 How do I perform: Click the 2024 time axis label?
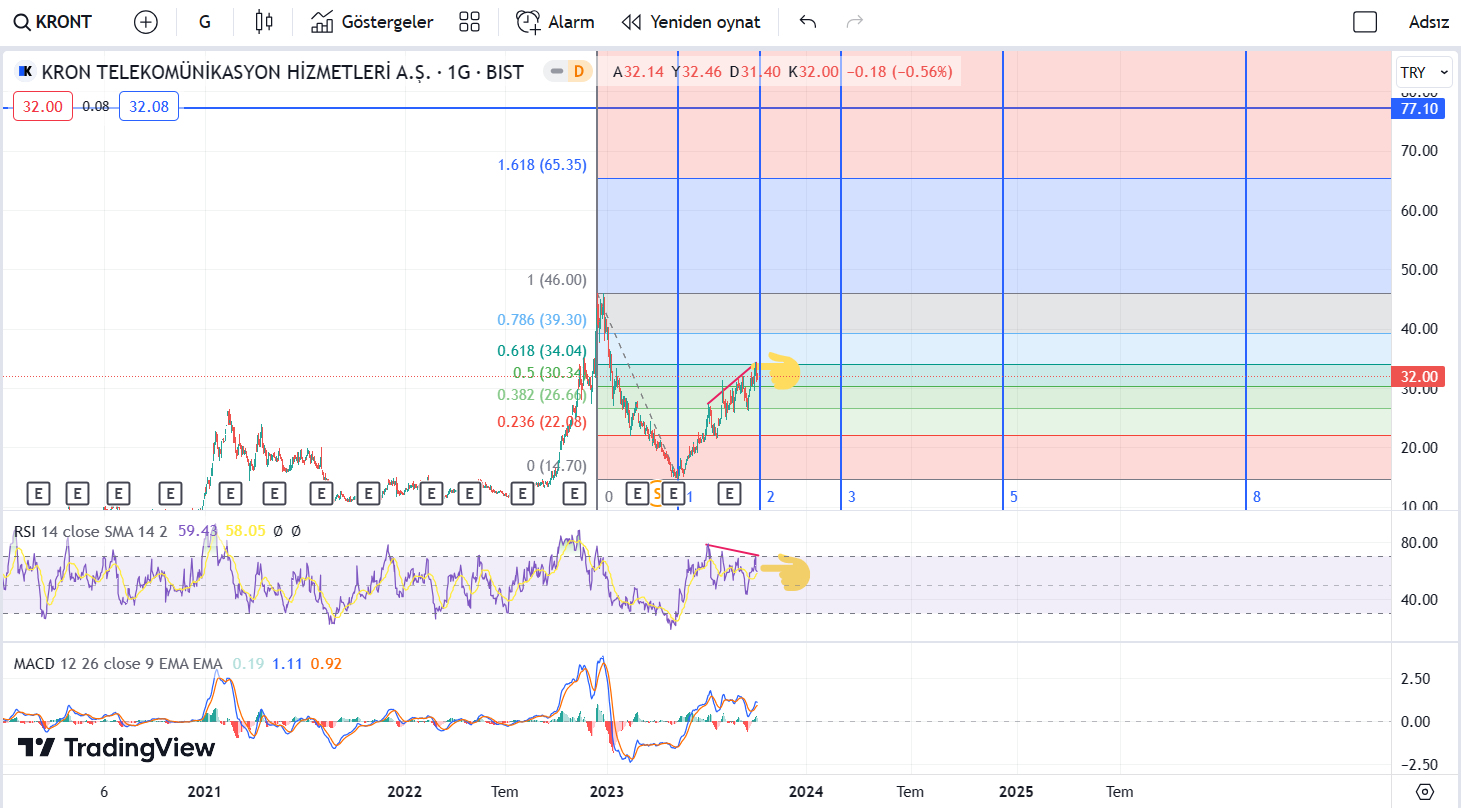pyautogui.click(x=806, y=792)
